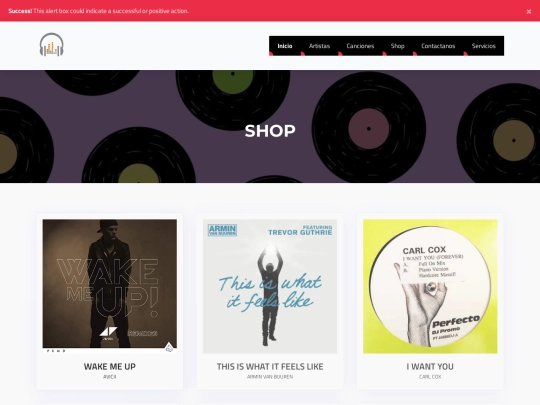This screenshot has width=540, height=405.
Task: Click the Armin Van Buuren cover logo
Action: (x=222, y=230)
